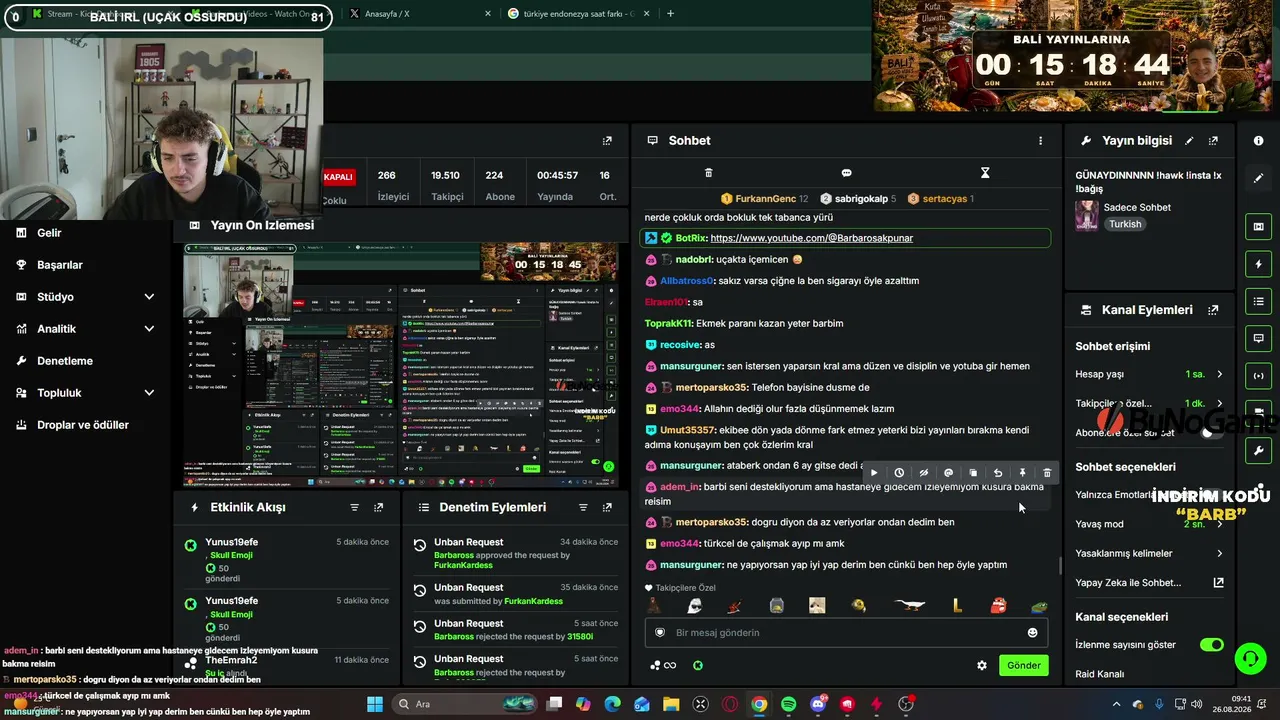This screenshot has width=1280, height=720.
Task: Click the trash icon in message toolbar
Action: (x=1047, y=473)
